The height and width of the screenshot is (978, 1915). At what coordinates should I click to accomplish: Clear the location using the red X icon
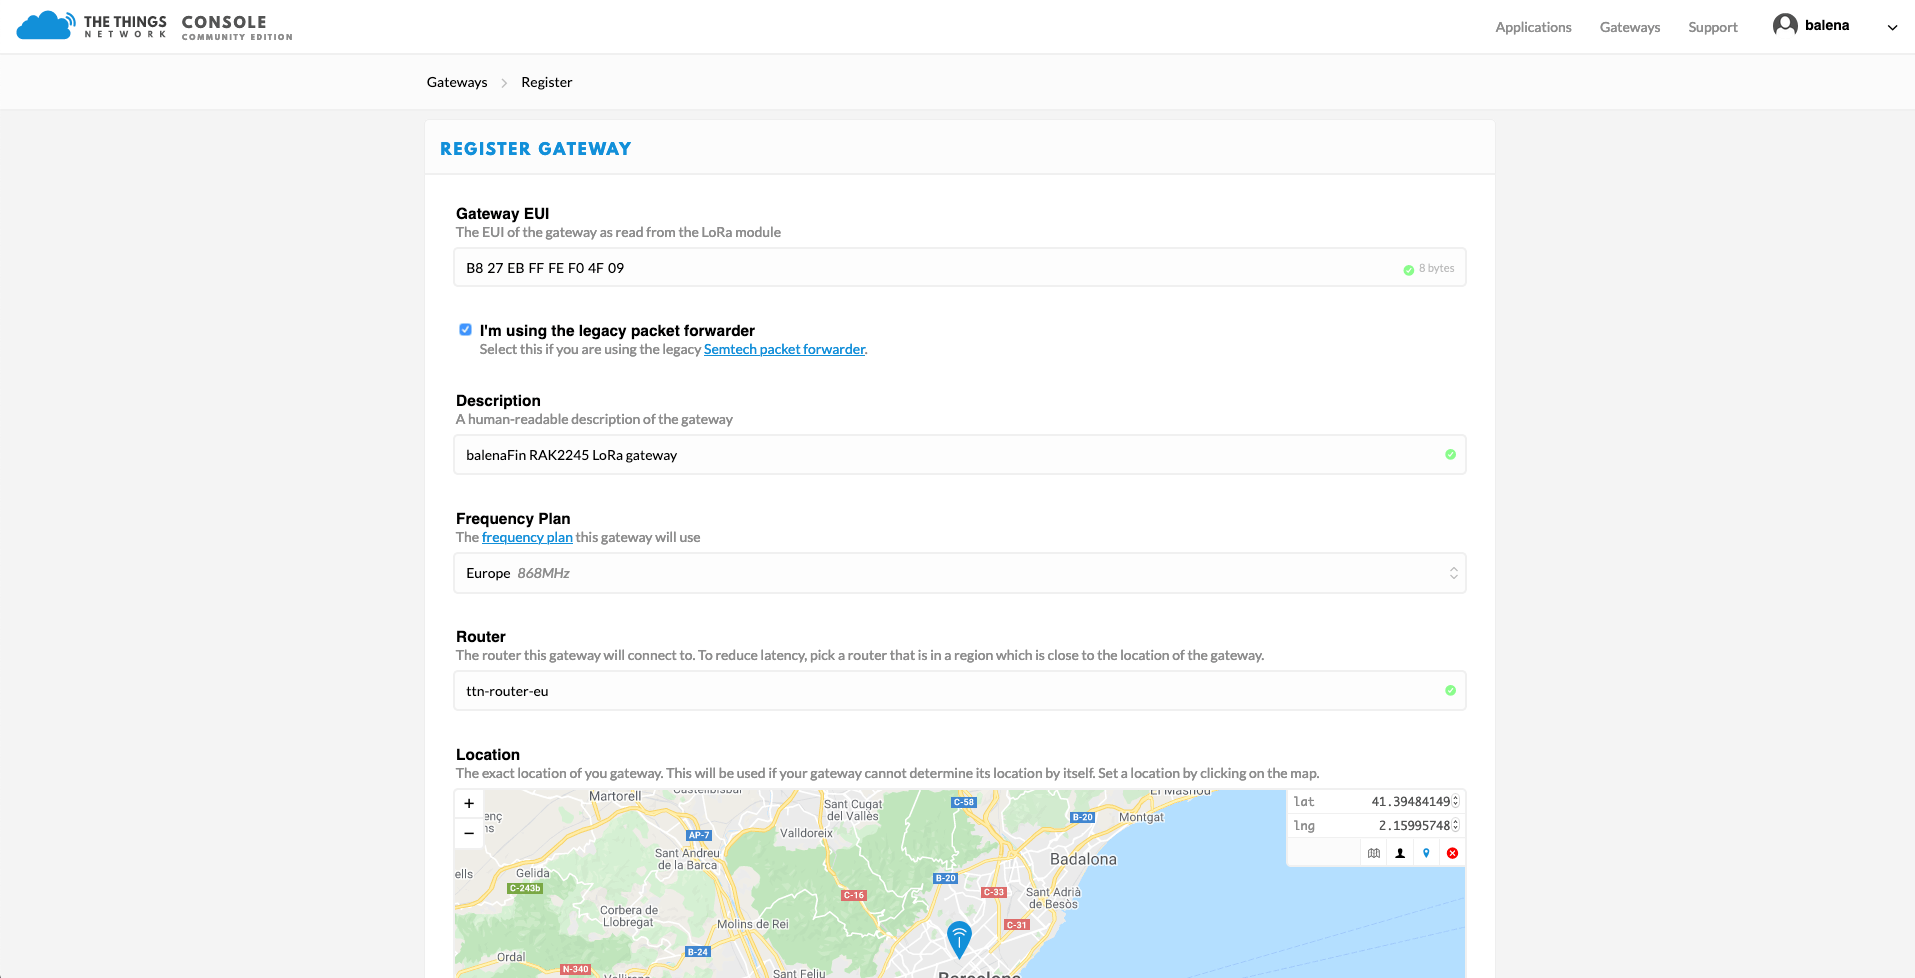[x=1451, y=853]
